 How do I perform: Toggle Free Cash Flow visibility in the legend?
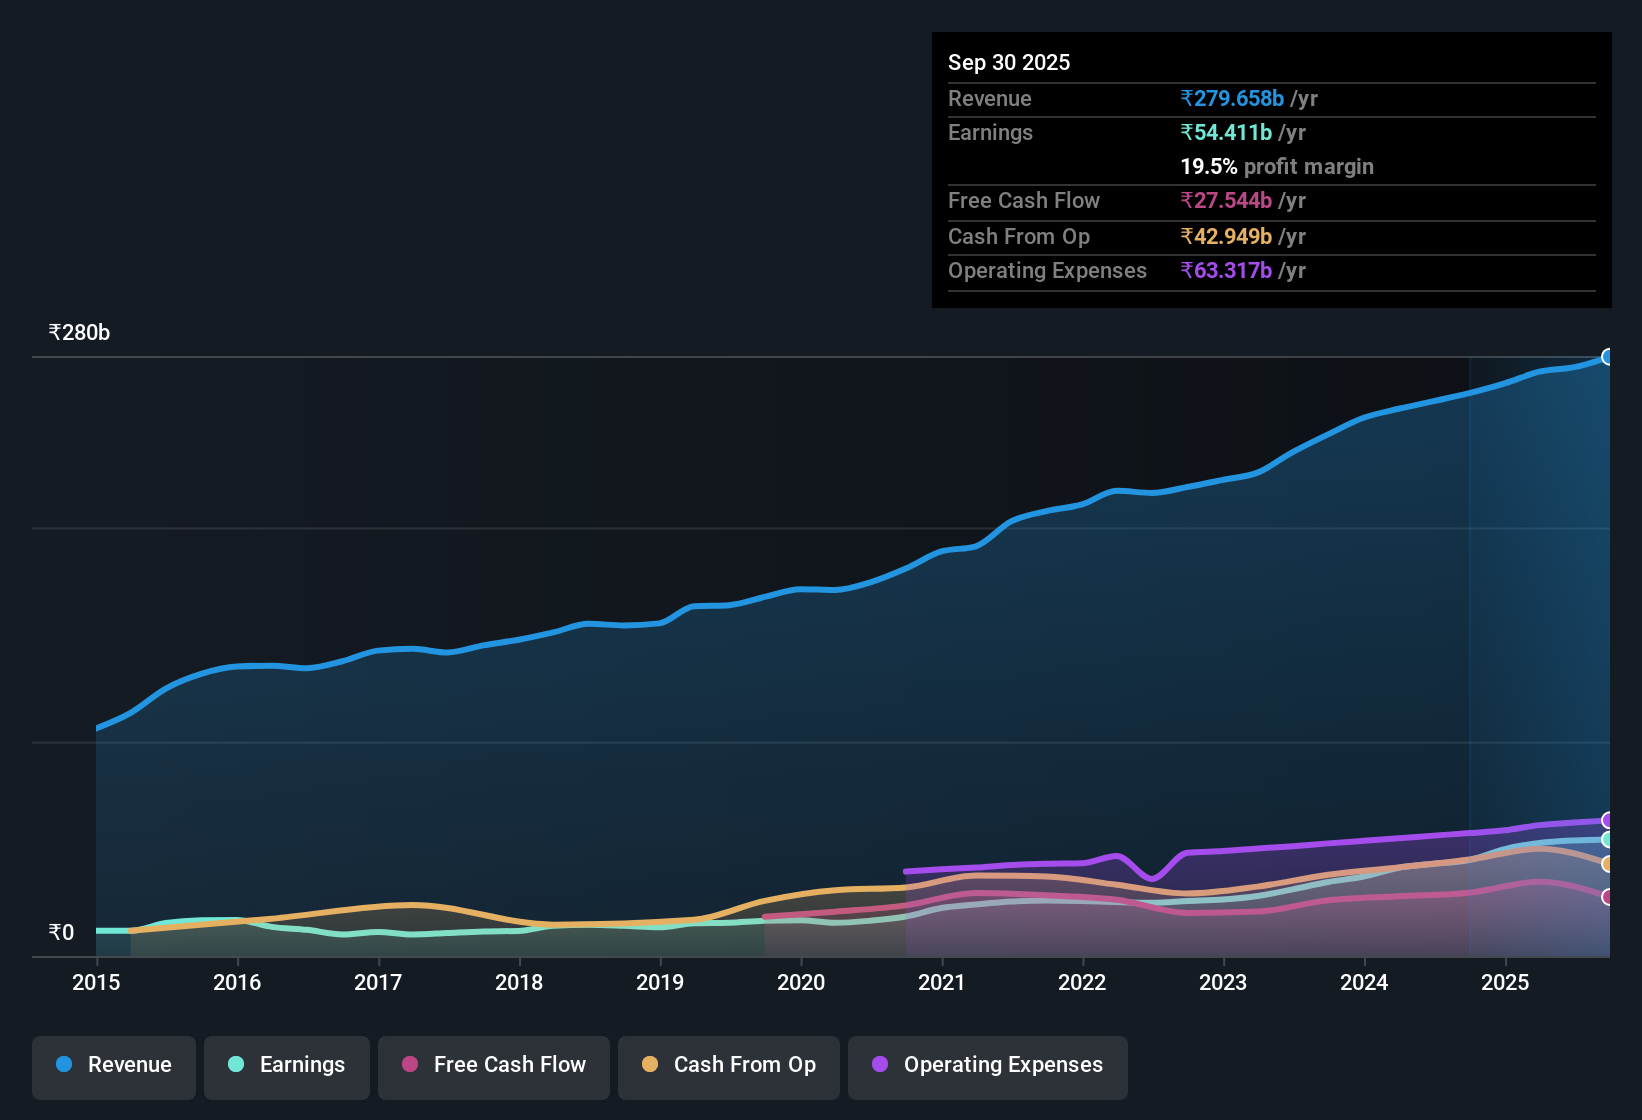(493, 1067)
